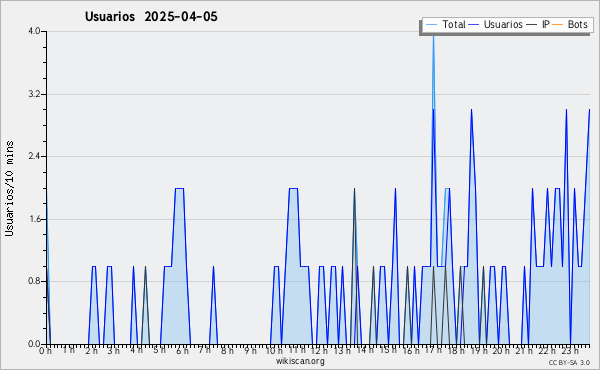The width and height of the screenshot is (600, 370).
Task: Click the IP legend entry
Action: pos(538,24)
